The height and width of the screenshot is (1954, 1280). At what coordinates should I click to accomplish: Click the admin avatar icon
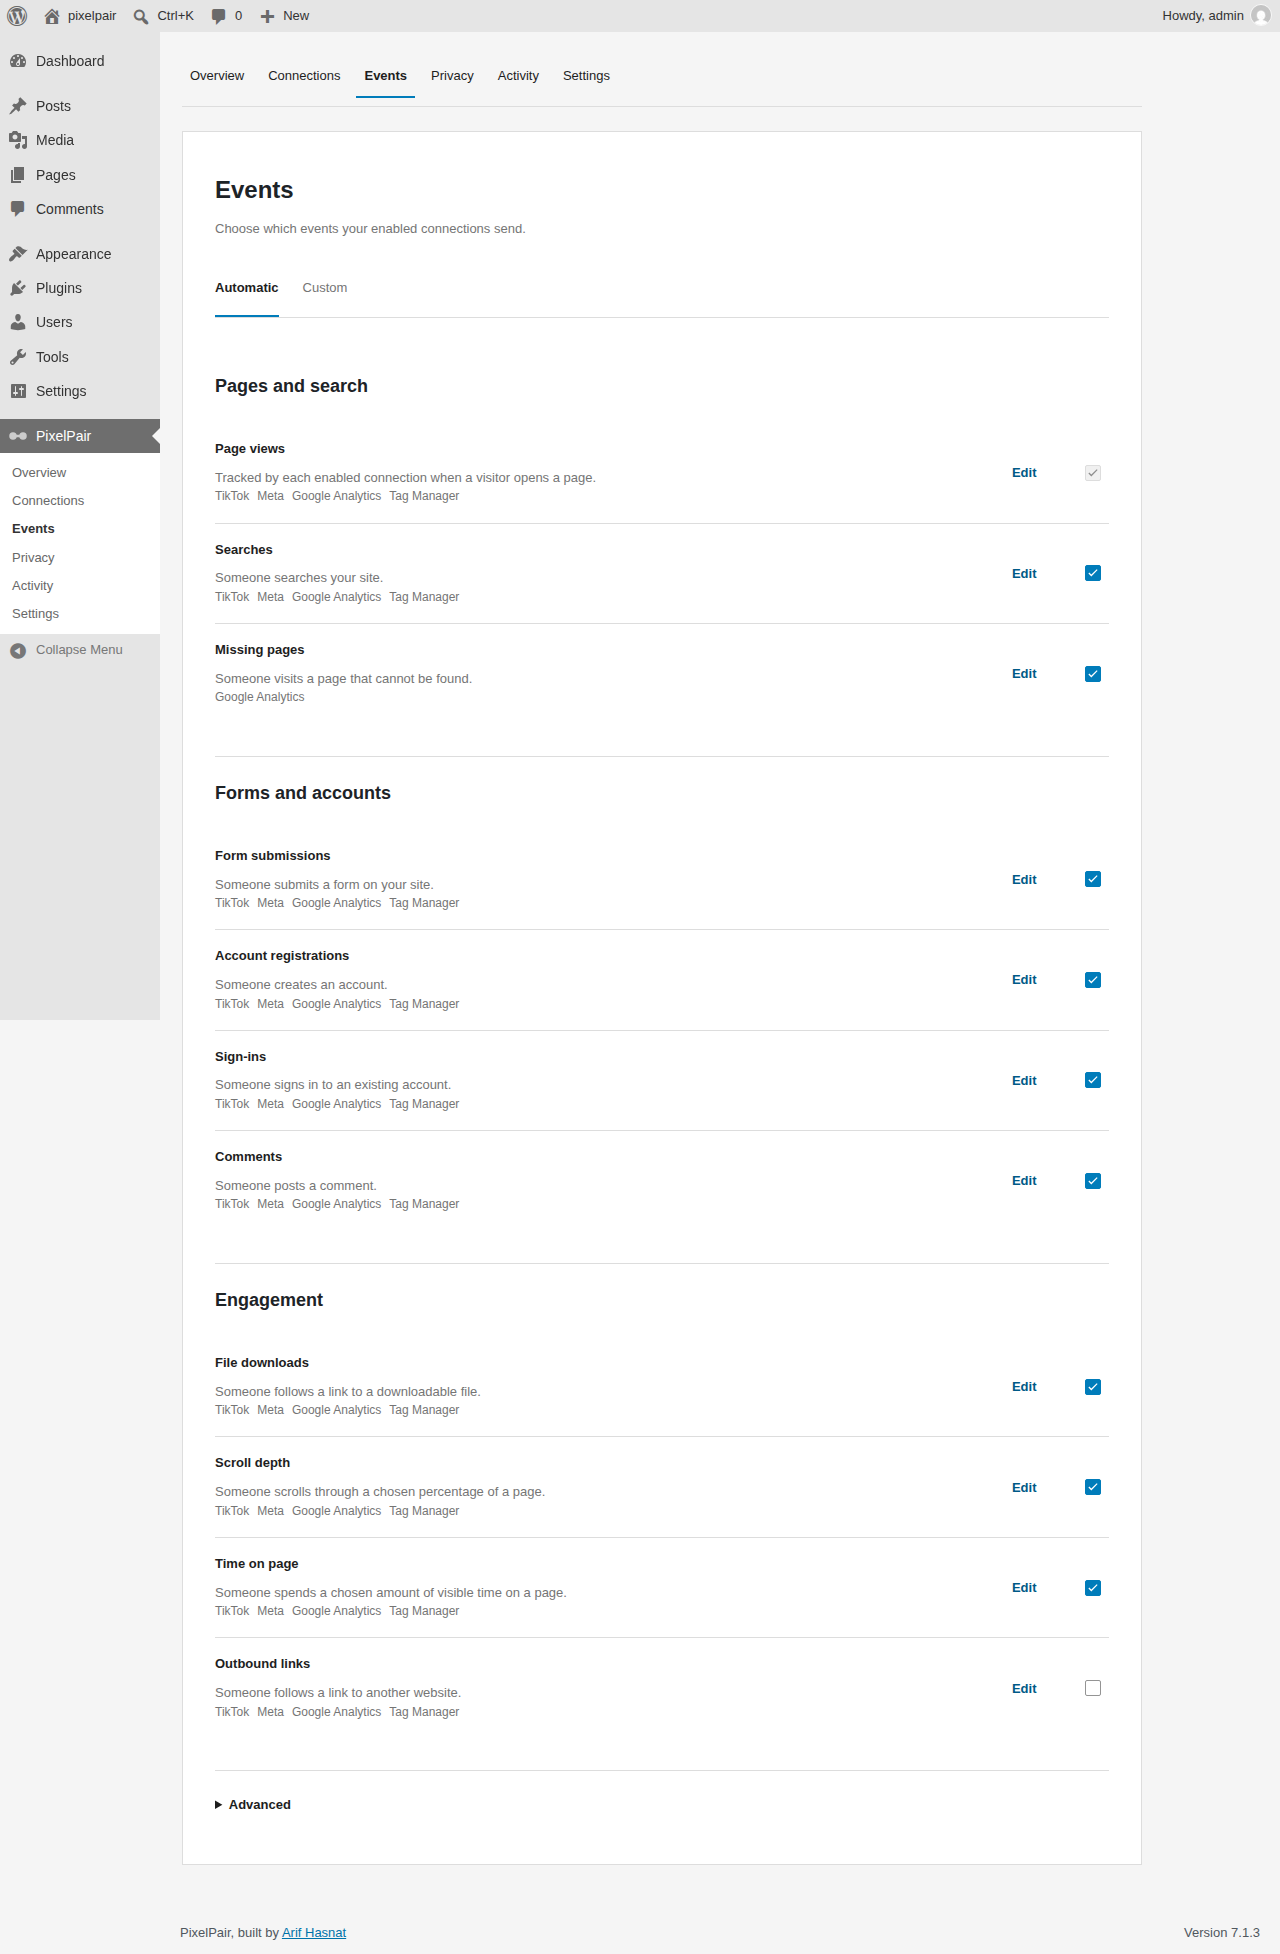pos(1261,16)
